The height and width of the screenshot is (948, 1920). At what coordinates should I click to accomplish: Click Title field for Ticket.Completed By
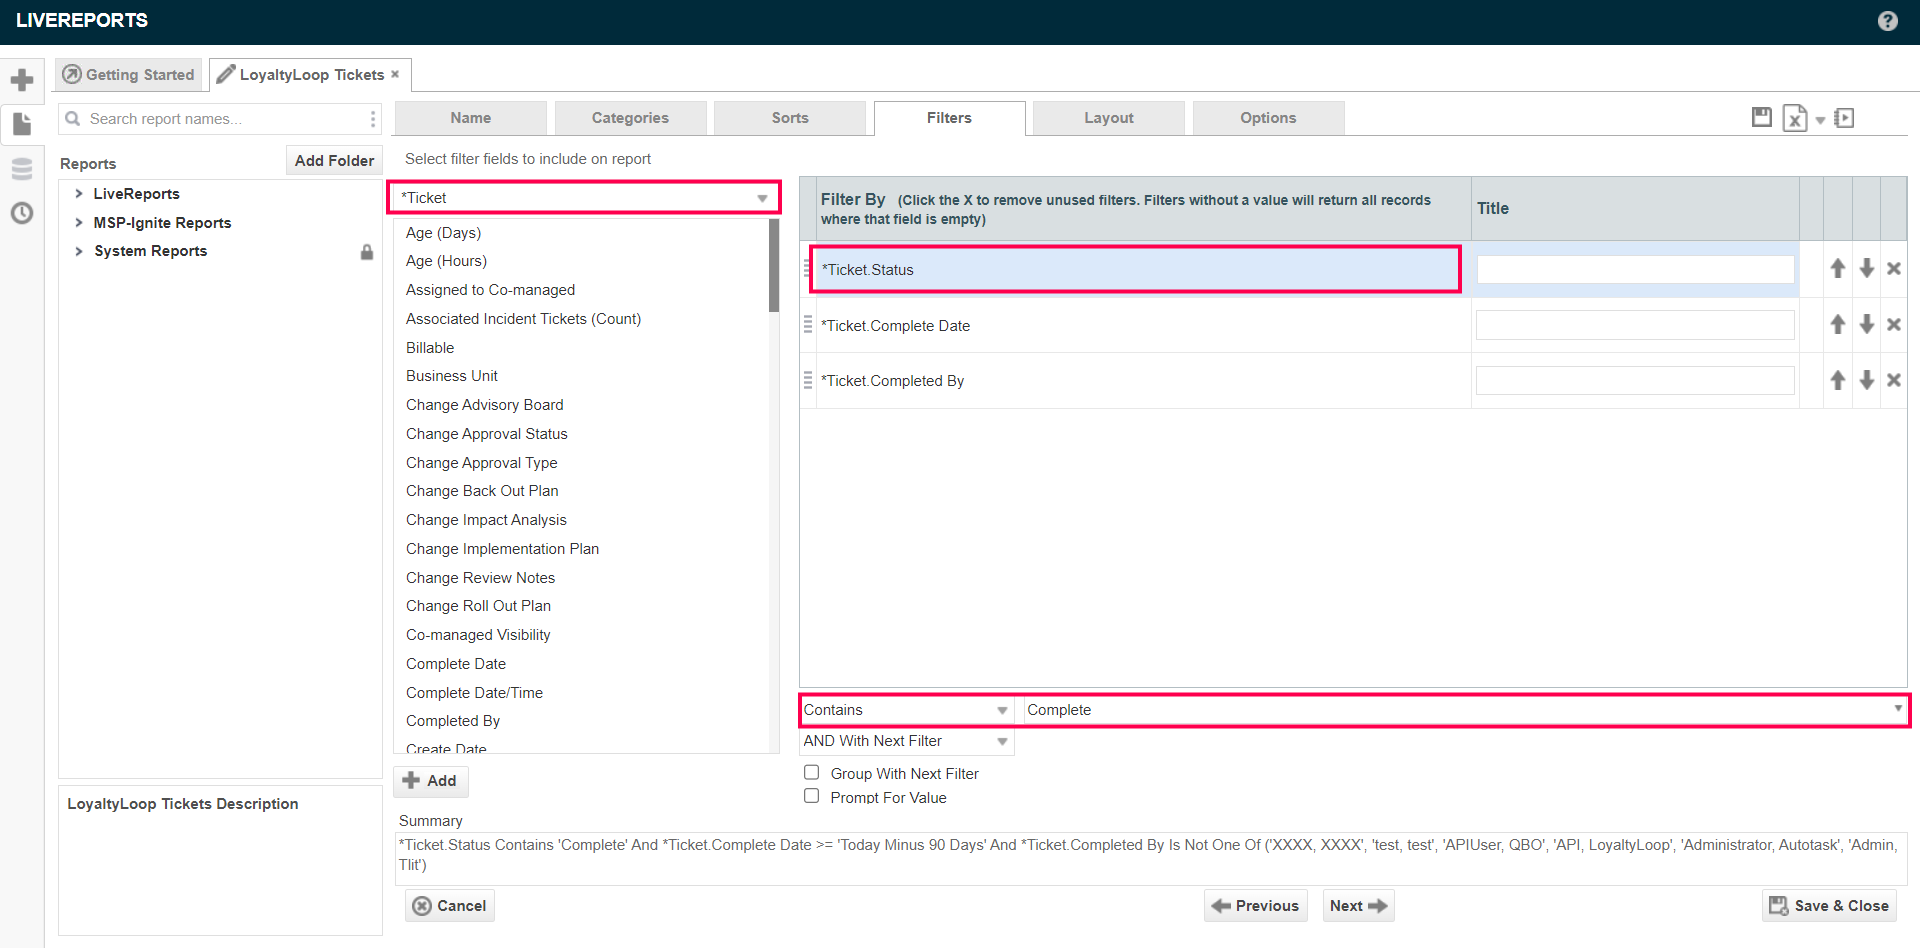pos(1635,380)
